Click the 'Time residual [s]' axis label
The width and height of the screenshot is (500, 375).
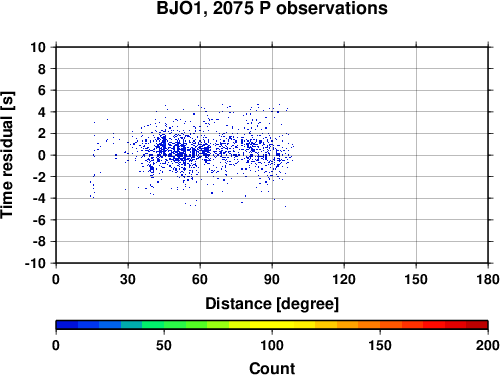7,155
